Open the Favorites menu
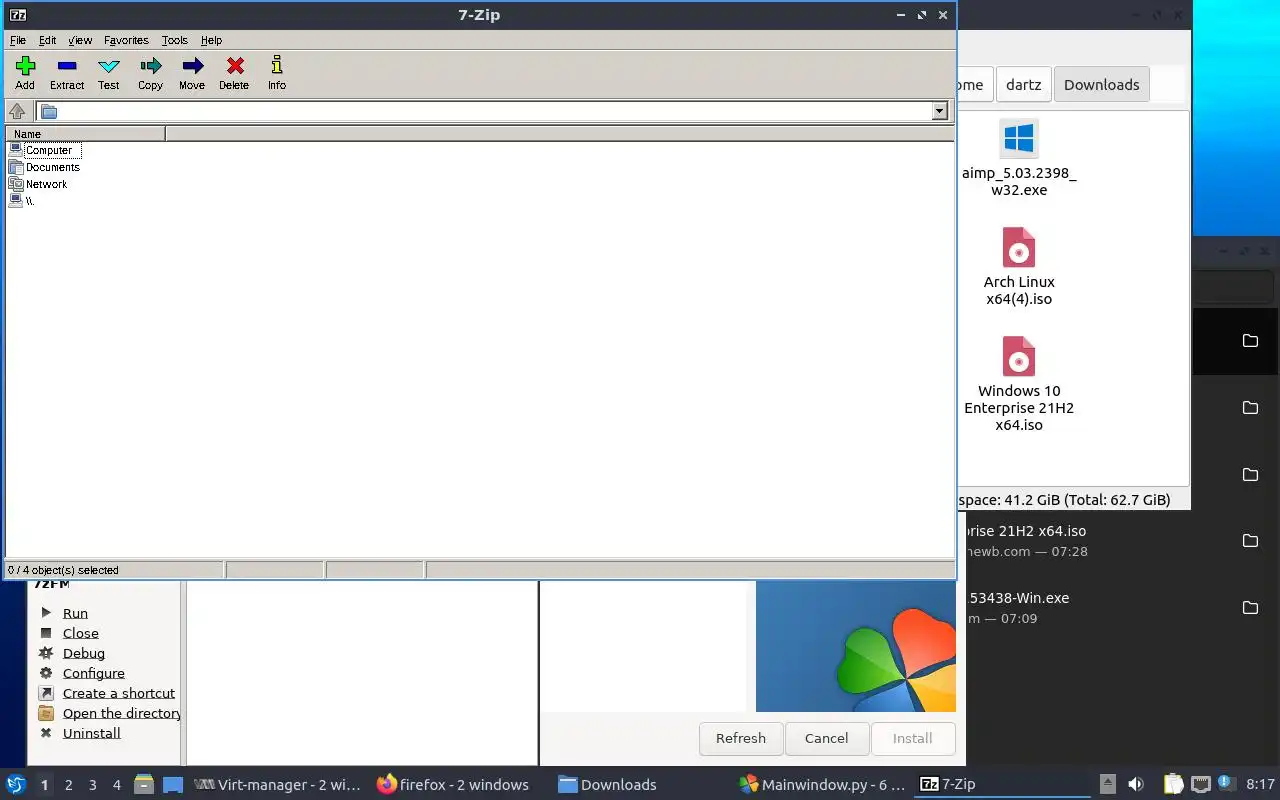 (x=126, y=40)
